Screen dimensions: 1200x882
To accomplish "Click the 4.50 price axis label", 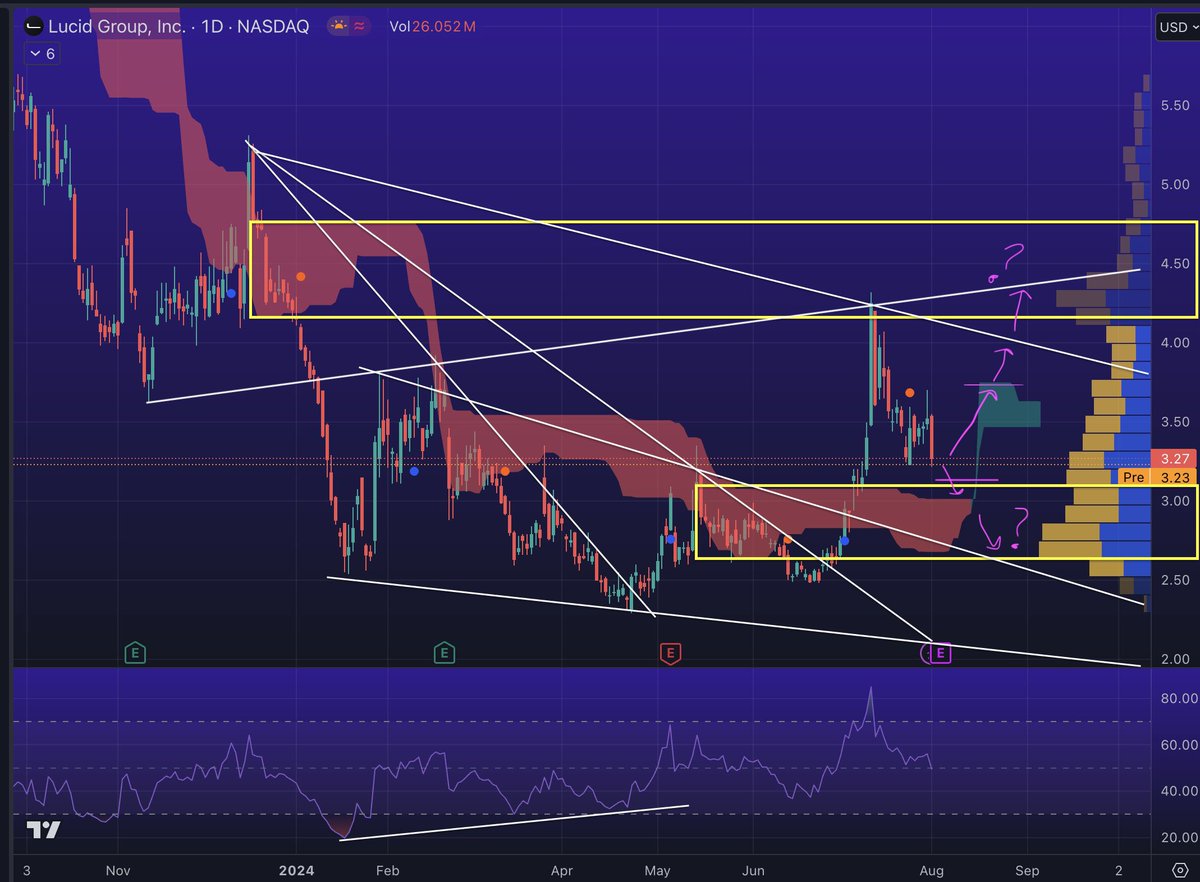I will pyautogui.click(x=1175, y=264).
